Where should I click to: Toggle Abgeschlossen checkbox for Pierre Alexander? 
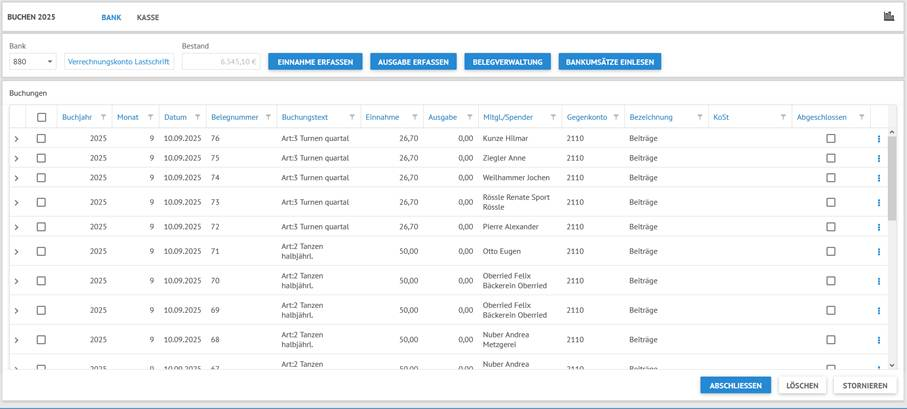[830, 227]
